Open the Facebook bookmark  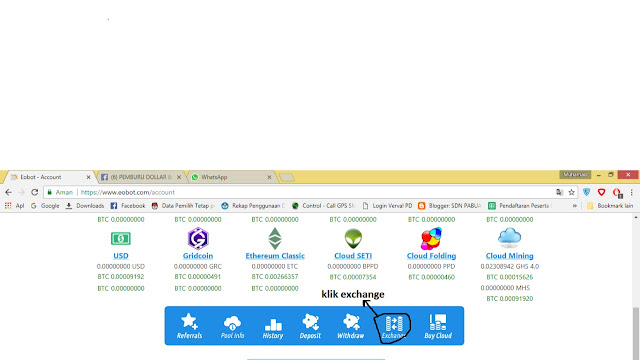(x=128, y=206)
